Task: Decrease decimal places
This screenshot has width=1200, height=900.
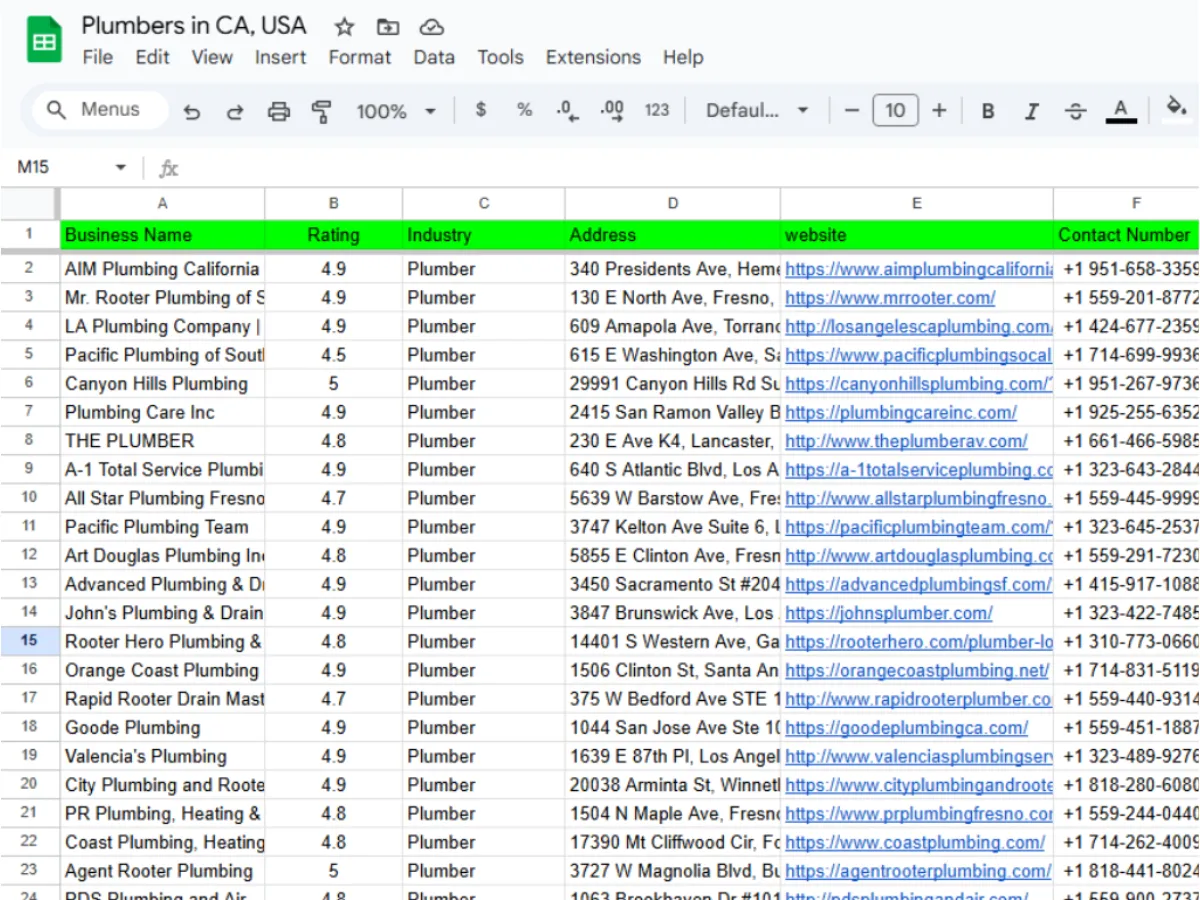Action: pos(567,111)
